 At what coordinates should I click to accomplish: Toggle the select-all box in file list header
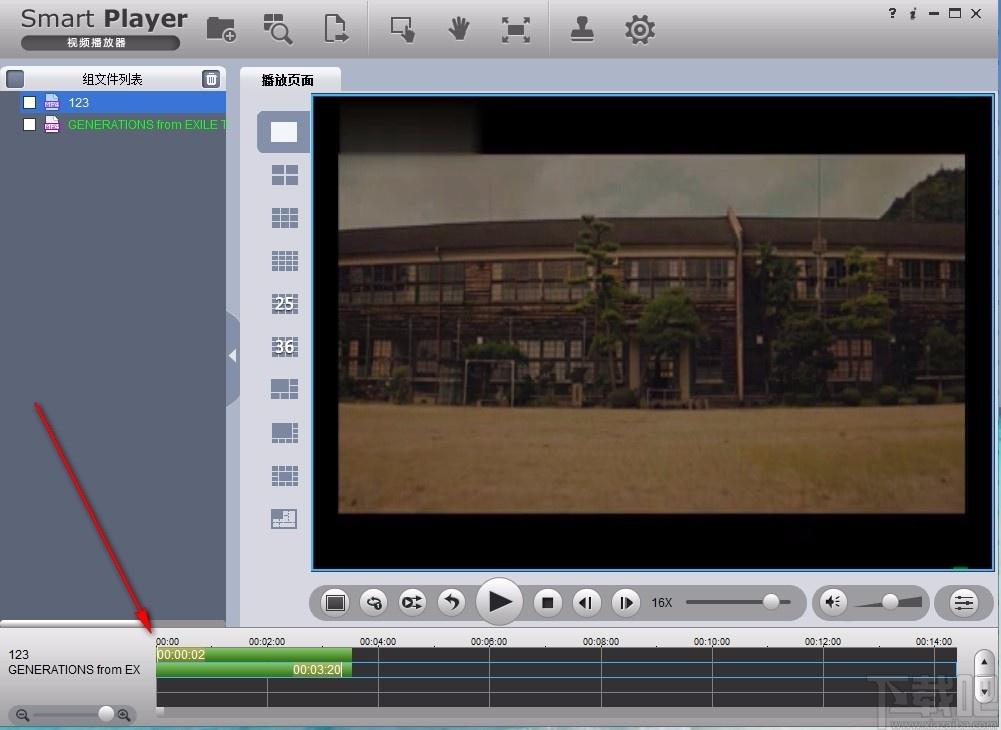(x=15, y=79)
